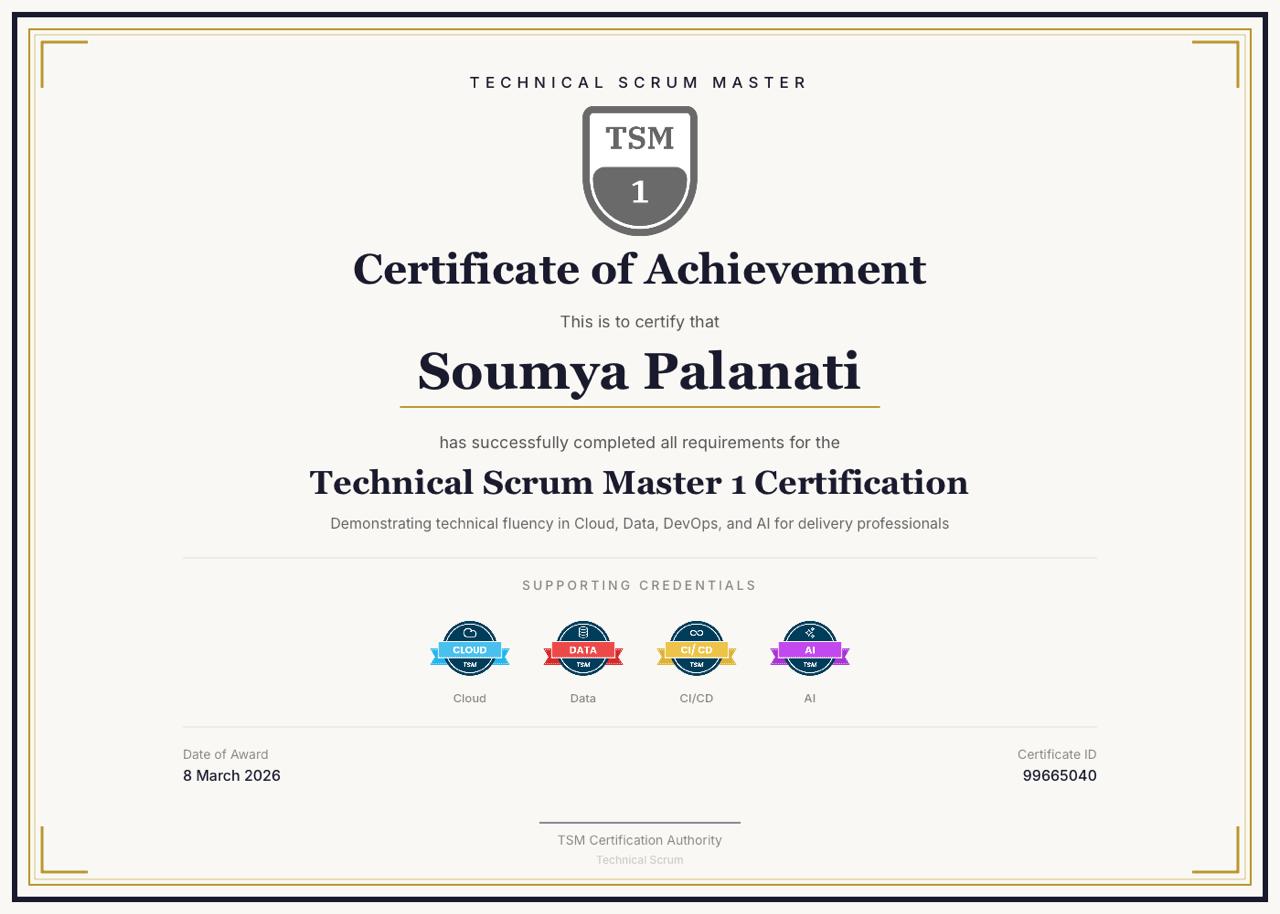Image resolution: width=1280 pixels, height=914 pixels.
Task: Click the faint Technical Scrum footer text
Action: coord(639,860)
